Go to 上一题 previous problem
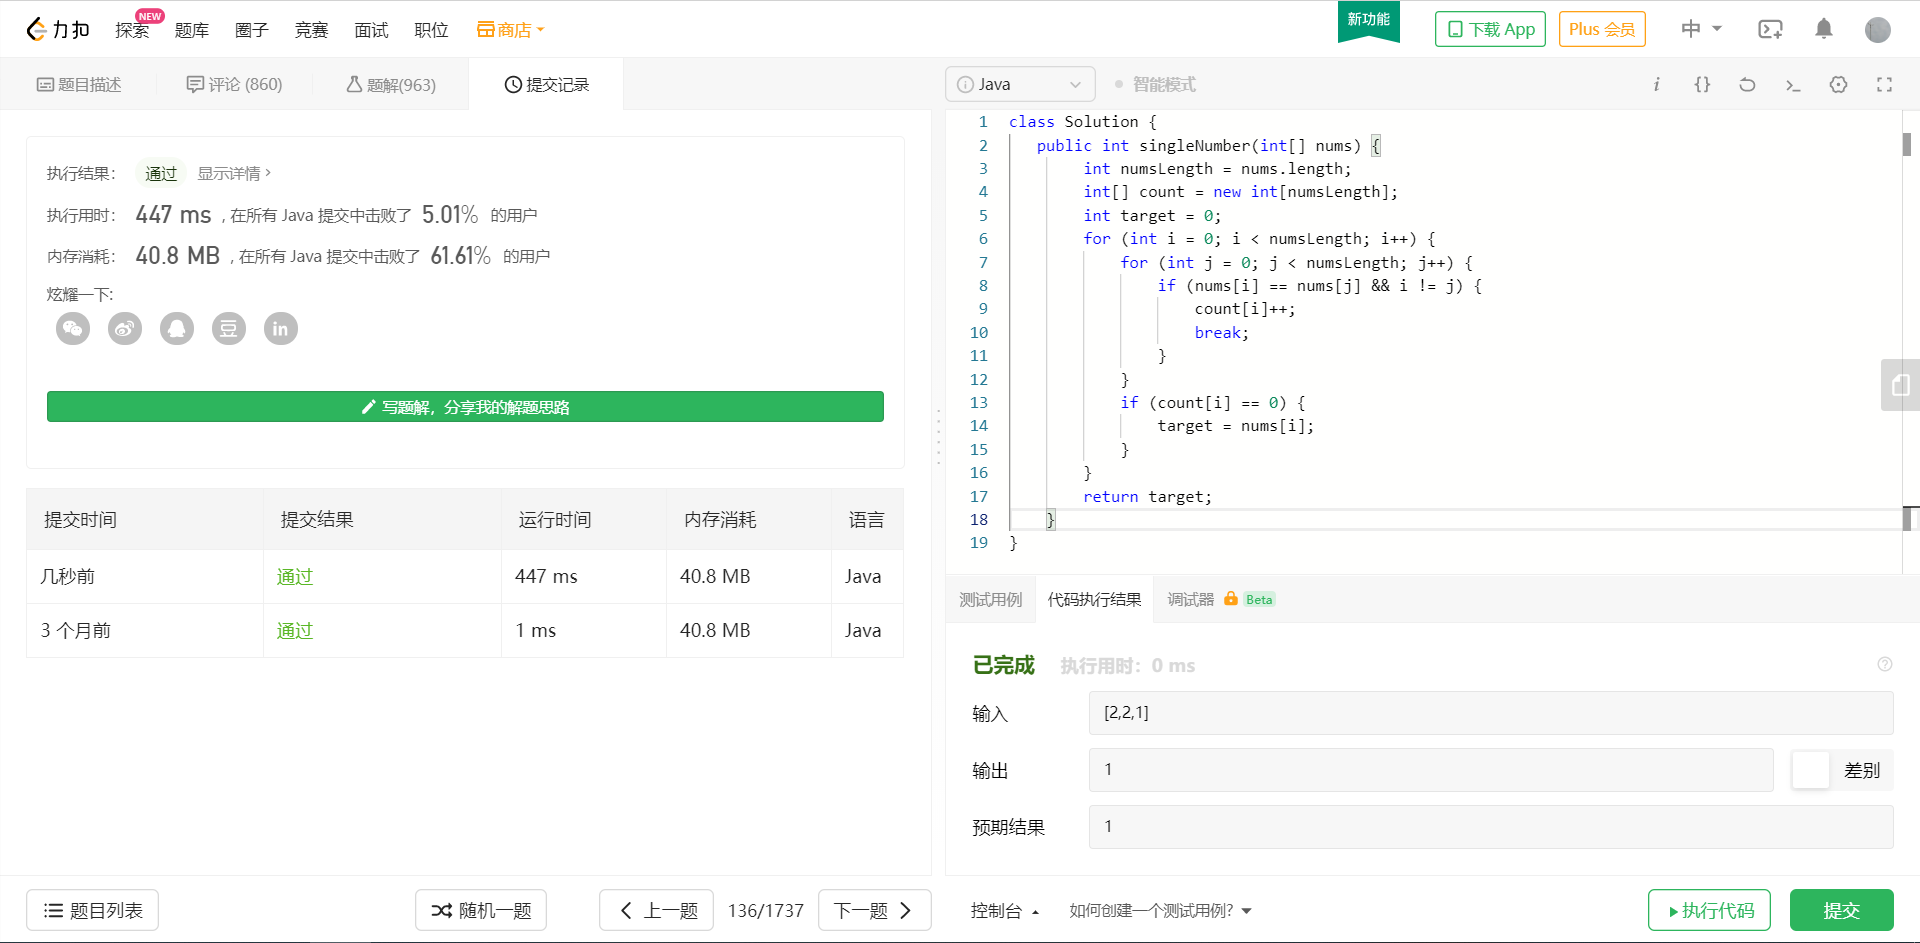This screenshot has height=943, width=1920. pos(656,910)
